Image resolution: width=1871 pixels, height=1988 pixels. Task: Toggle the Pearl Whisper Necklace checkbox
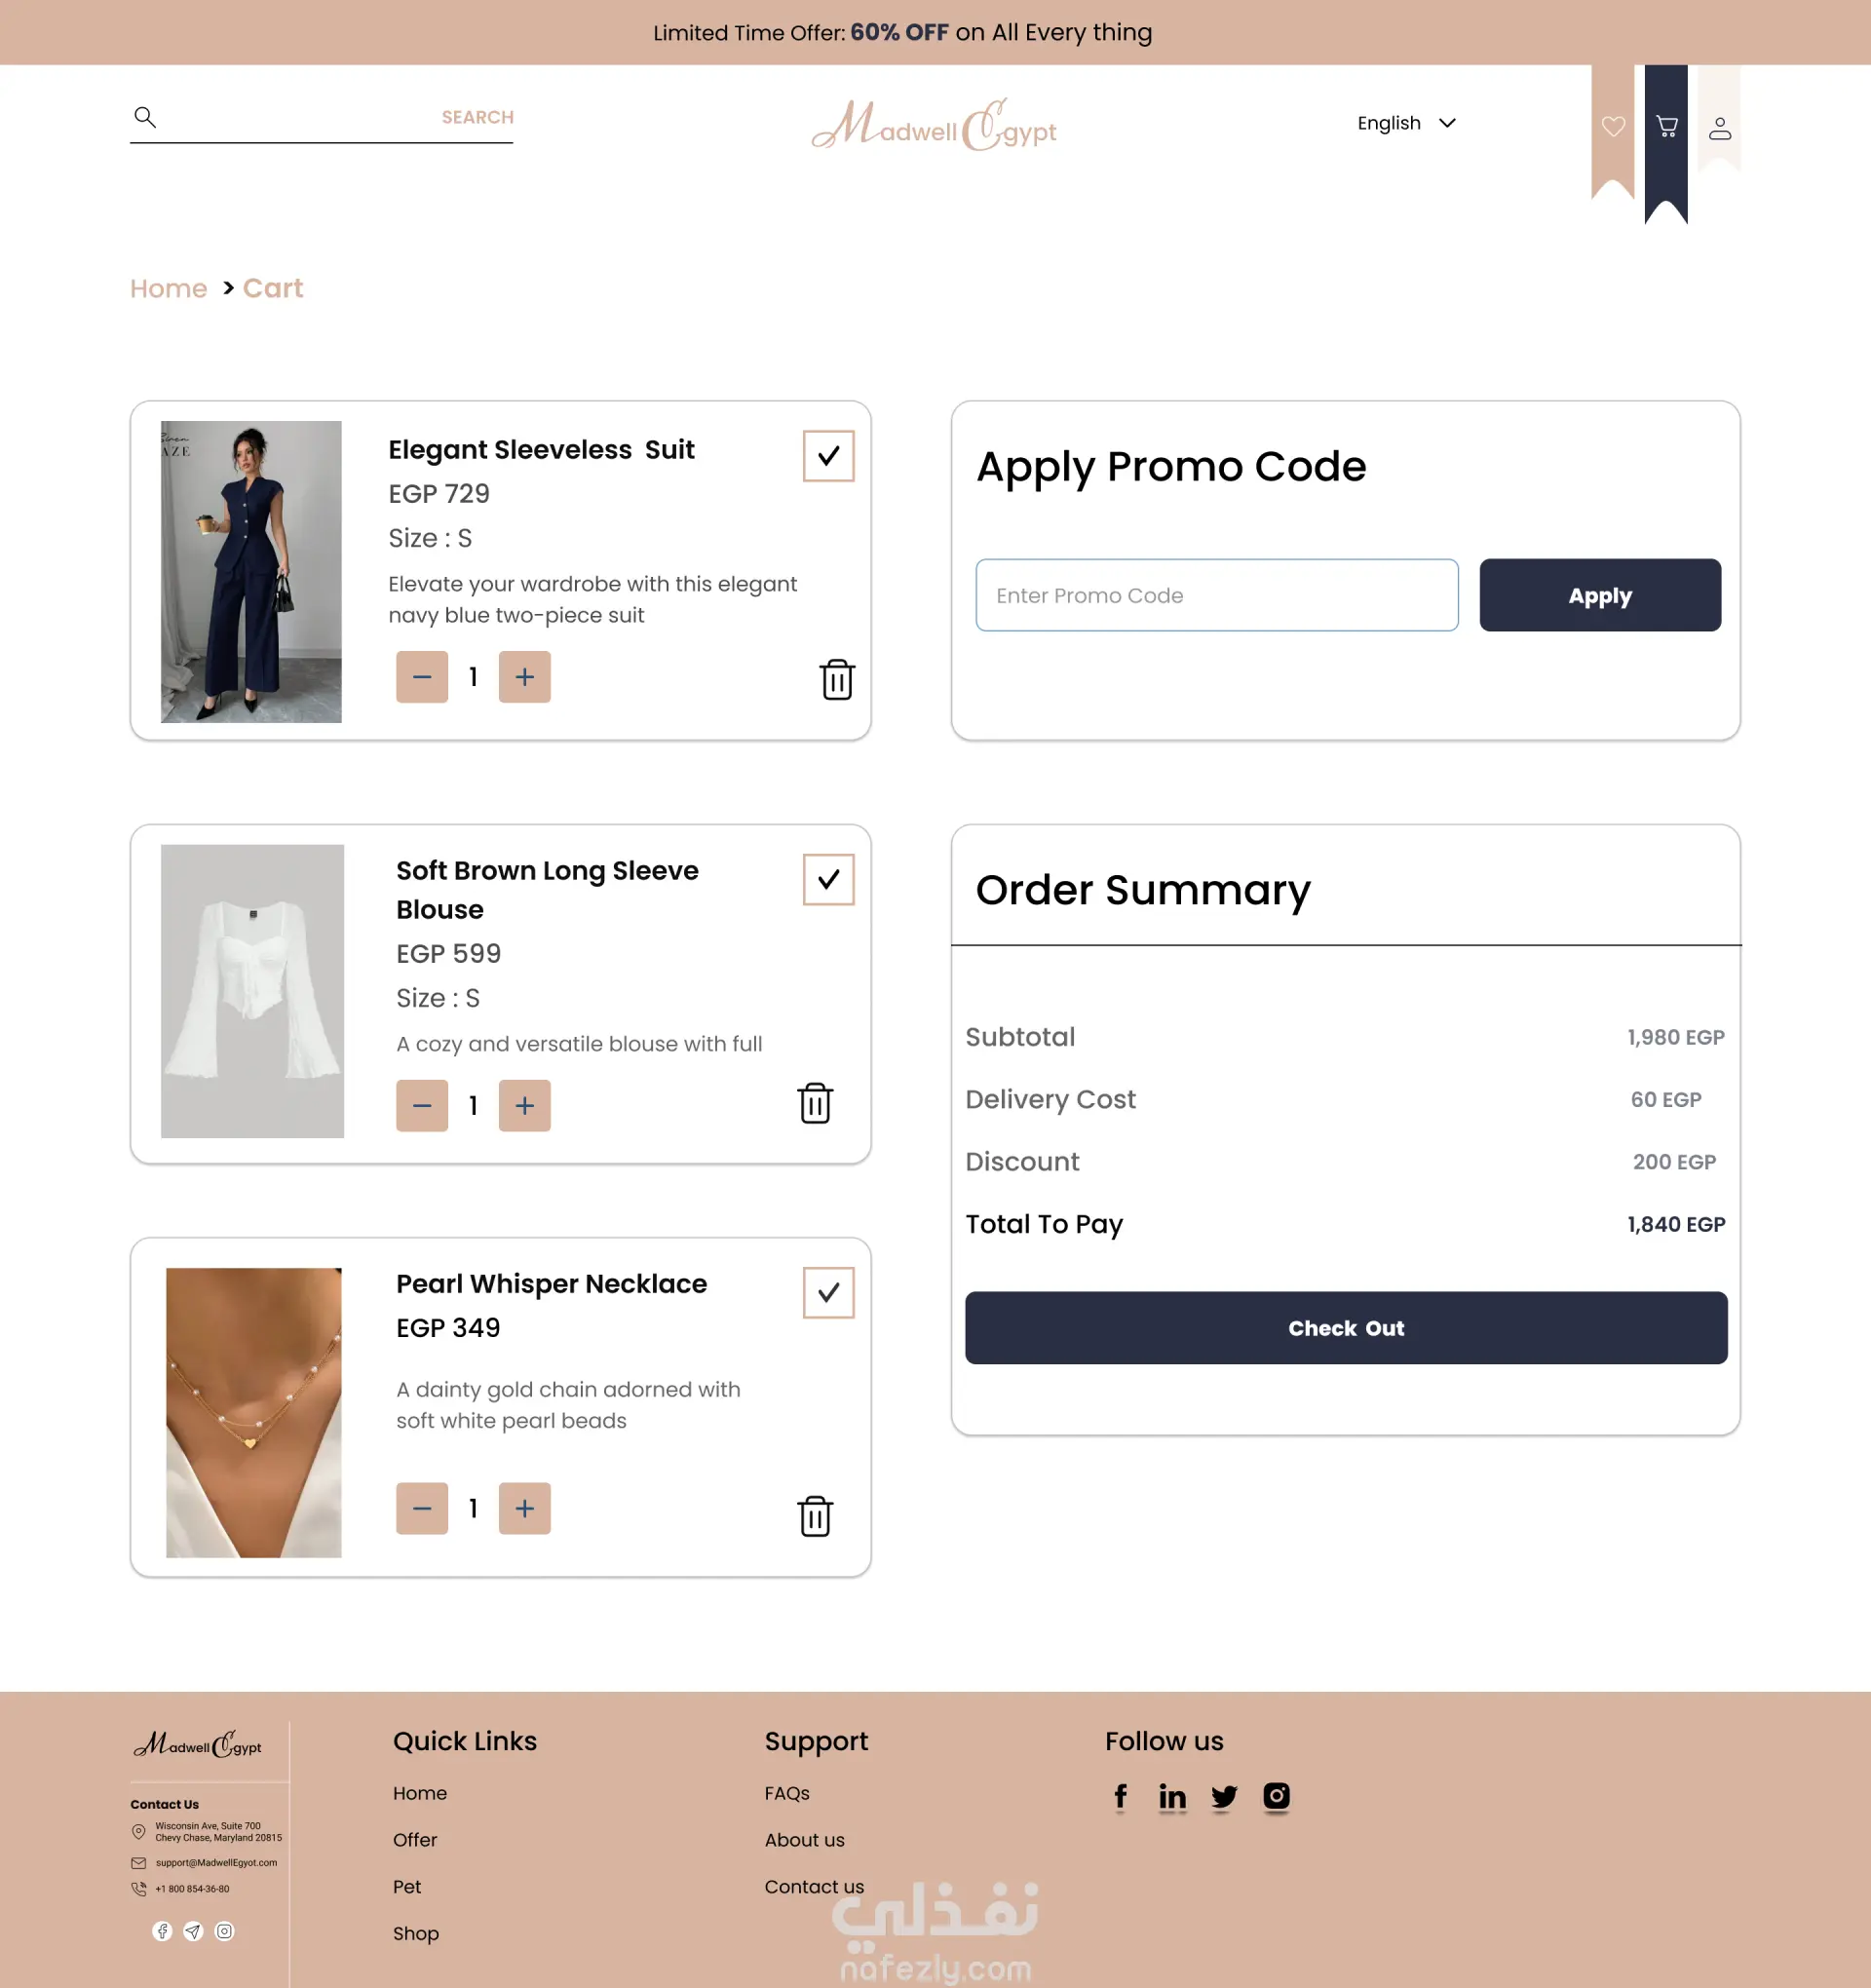[828, 1292]
